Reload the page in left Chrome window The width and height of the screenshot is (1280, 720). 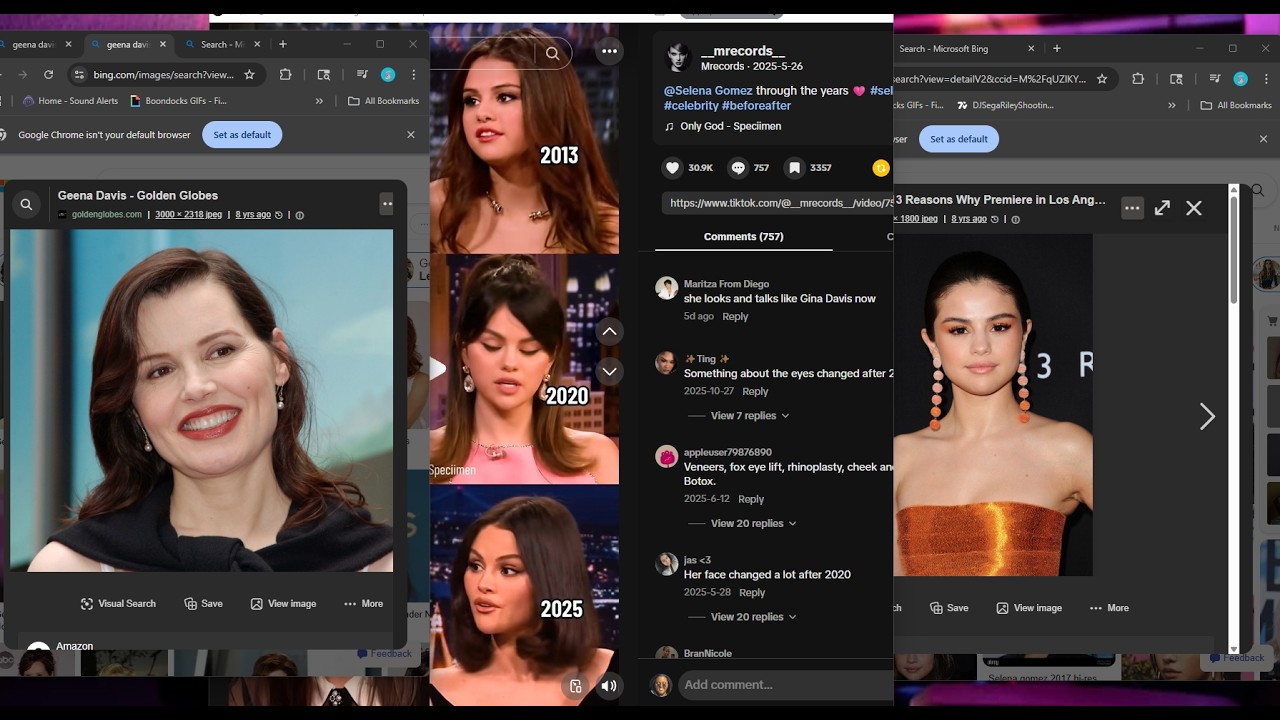pyautogui.click(x=48, y=74)
